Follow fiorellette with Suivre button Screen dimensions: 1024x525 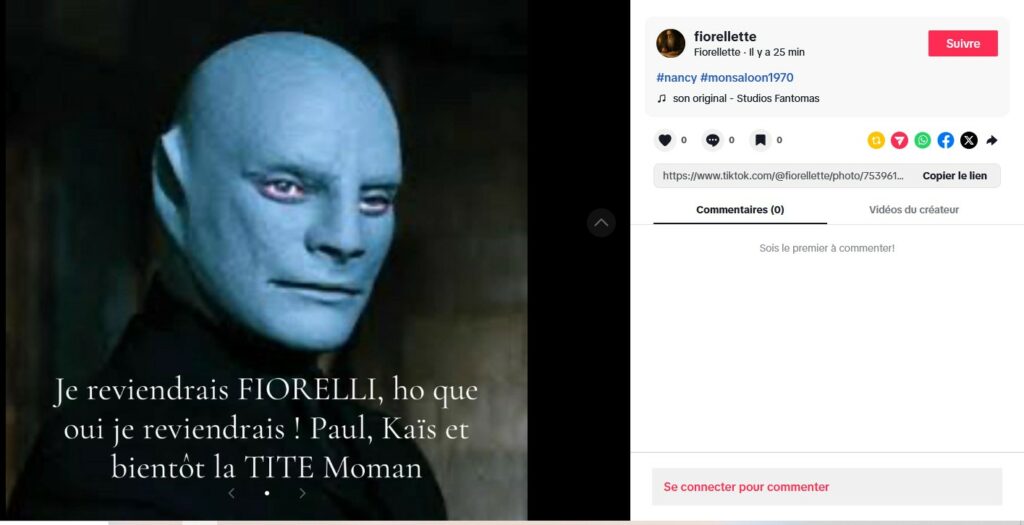click(x=963, y=43)
